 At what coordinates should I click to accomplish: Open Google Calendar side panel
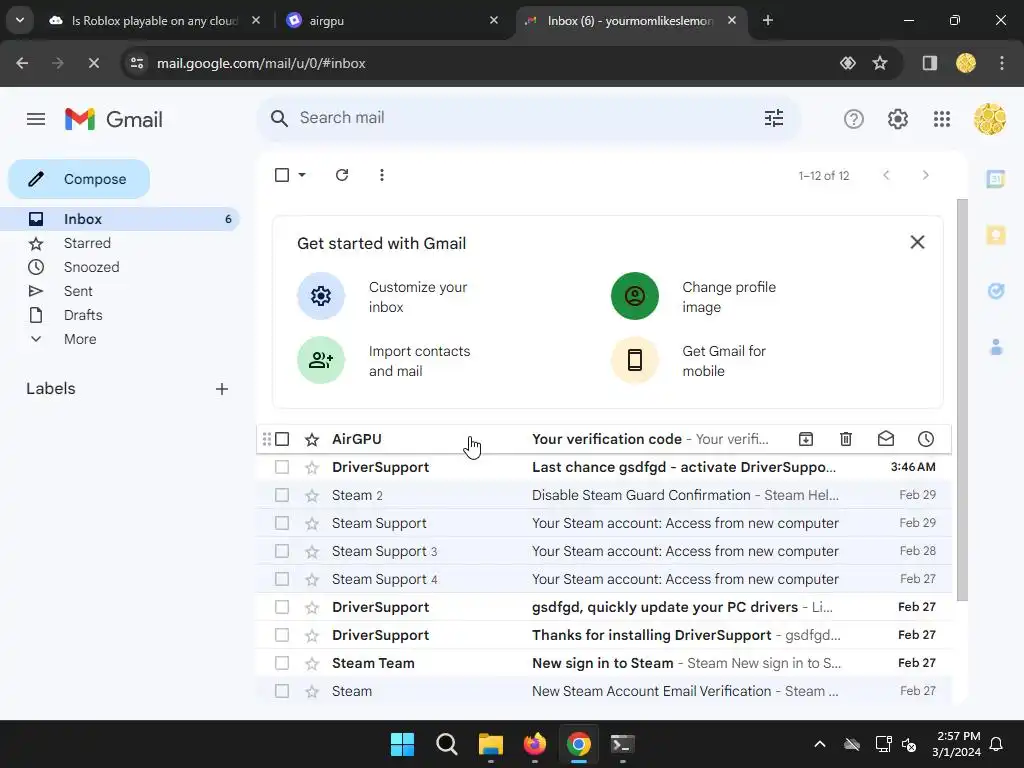pyautogui.click(x=996, y=178)
